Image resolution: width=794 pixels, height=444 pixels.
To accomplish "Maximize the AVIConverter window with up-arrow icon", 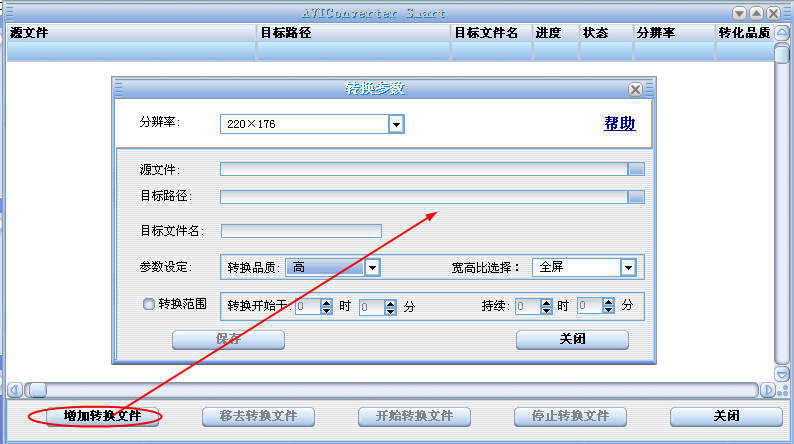I will pyautogui.click(x=756, y=13).
